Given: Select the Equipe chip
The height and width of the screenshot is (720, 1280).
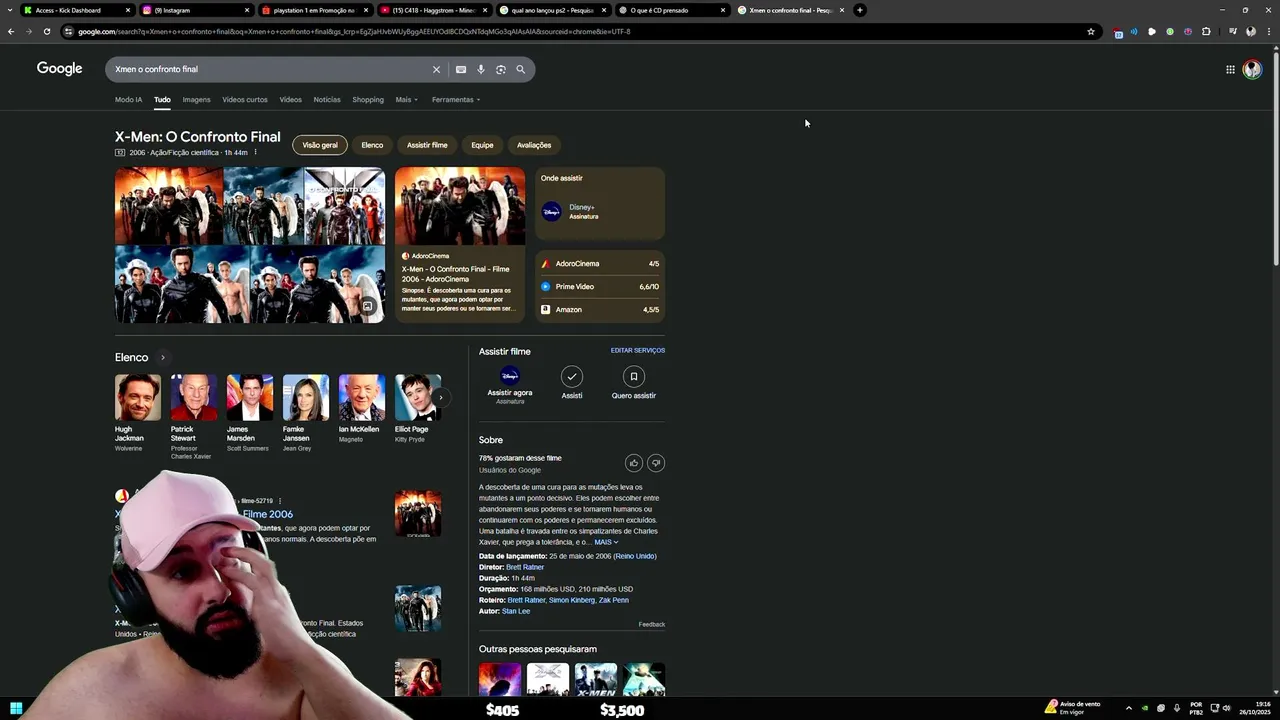Looking at the screenshot, I should [x=482, y=145].
